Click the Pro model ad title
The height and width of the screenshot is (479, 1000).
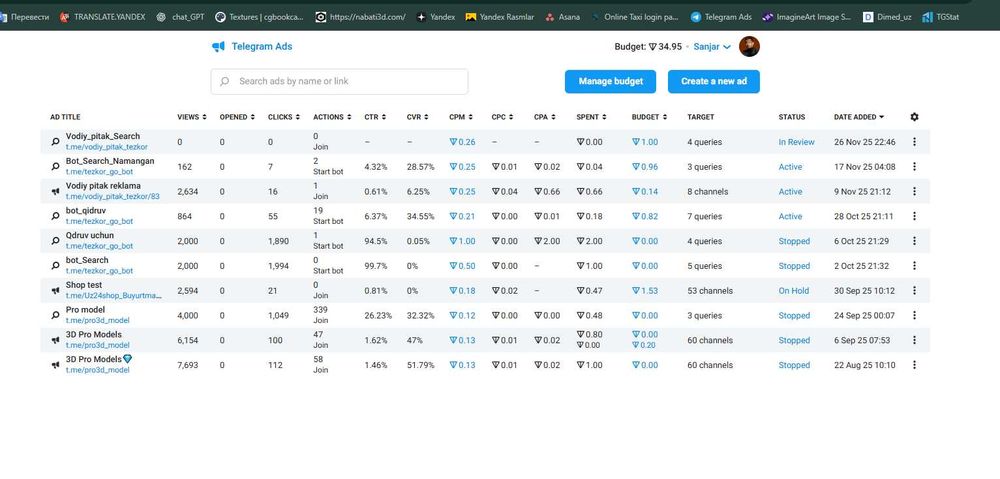click(x=85, y=309)
